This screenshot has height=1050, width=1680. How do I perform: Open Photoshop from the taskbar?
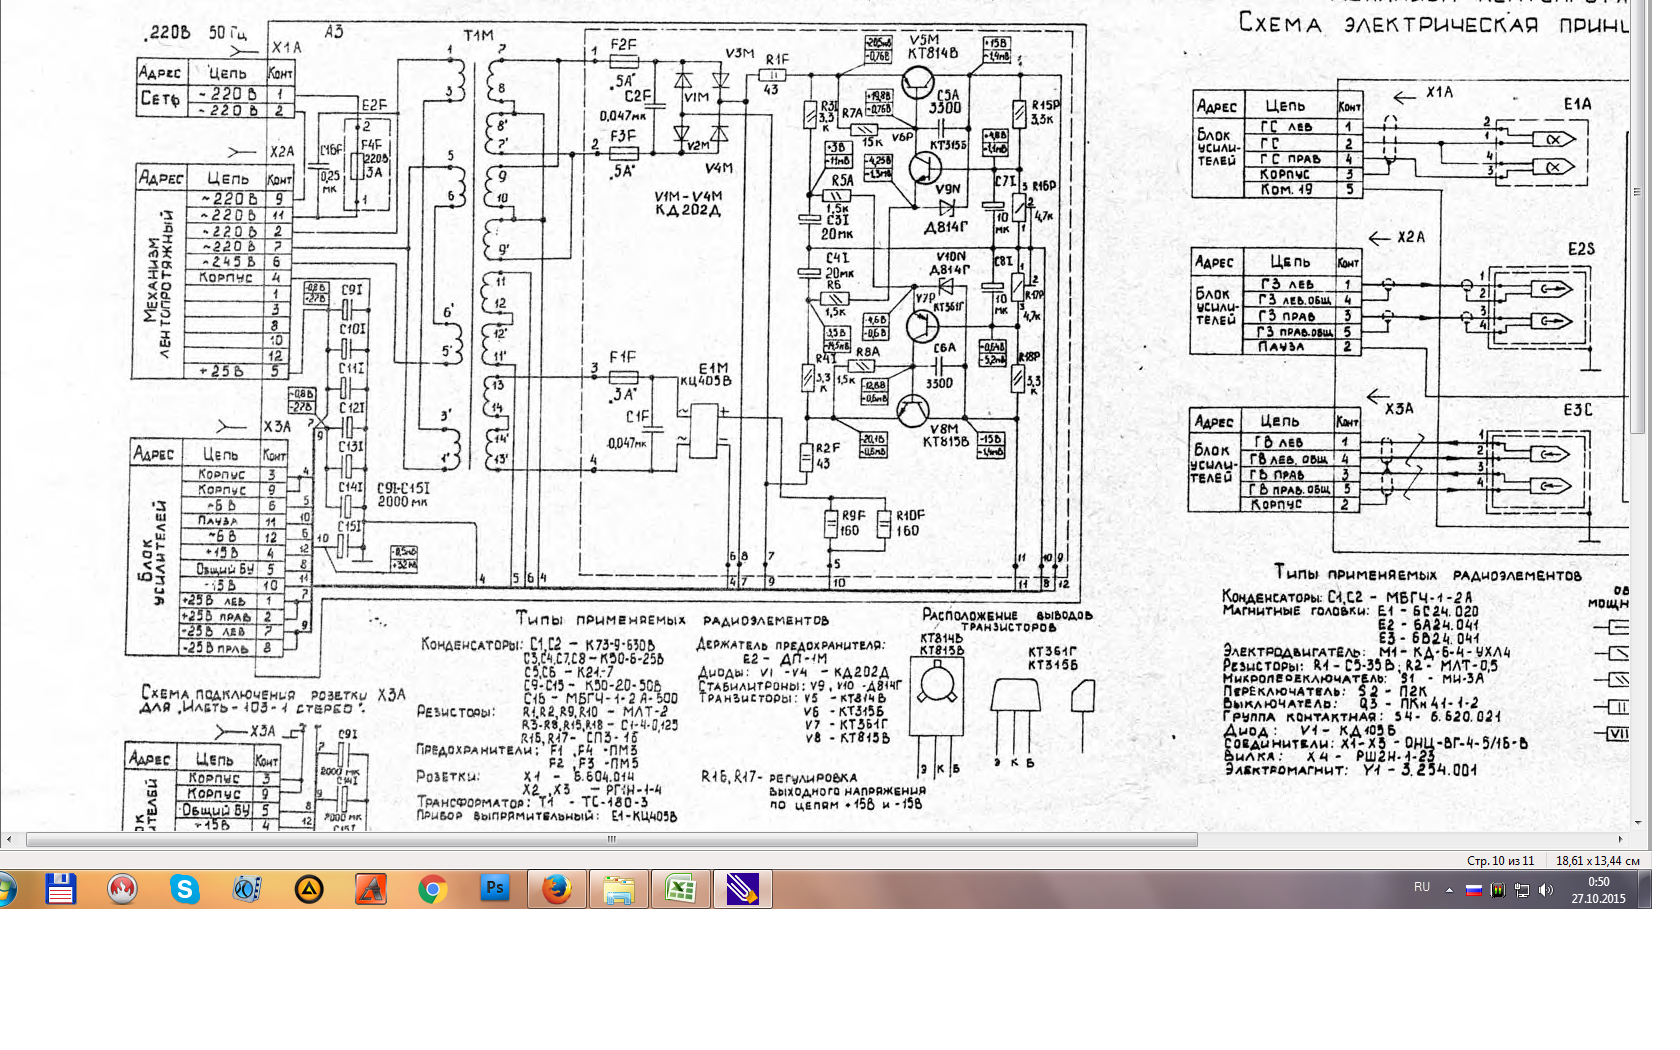point(495,889)
